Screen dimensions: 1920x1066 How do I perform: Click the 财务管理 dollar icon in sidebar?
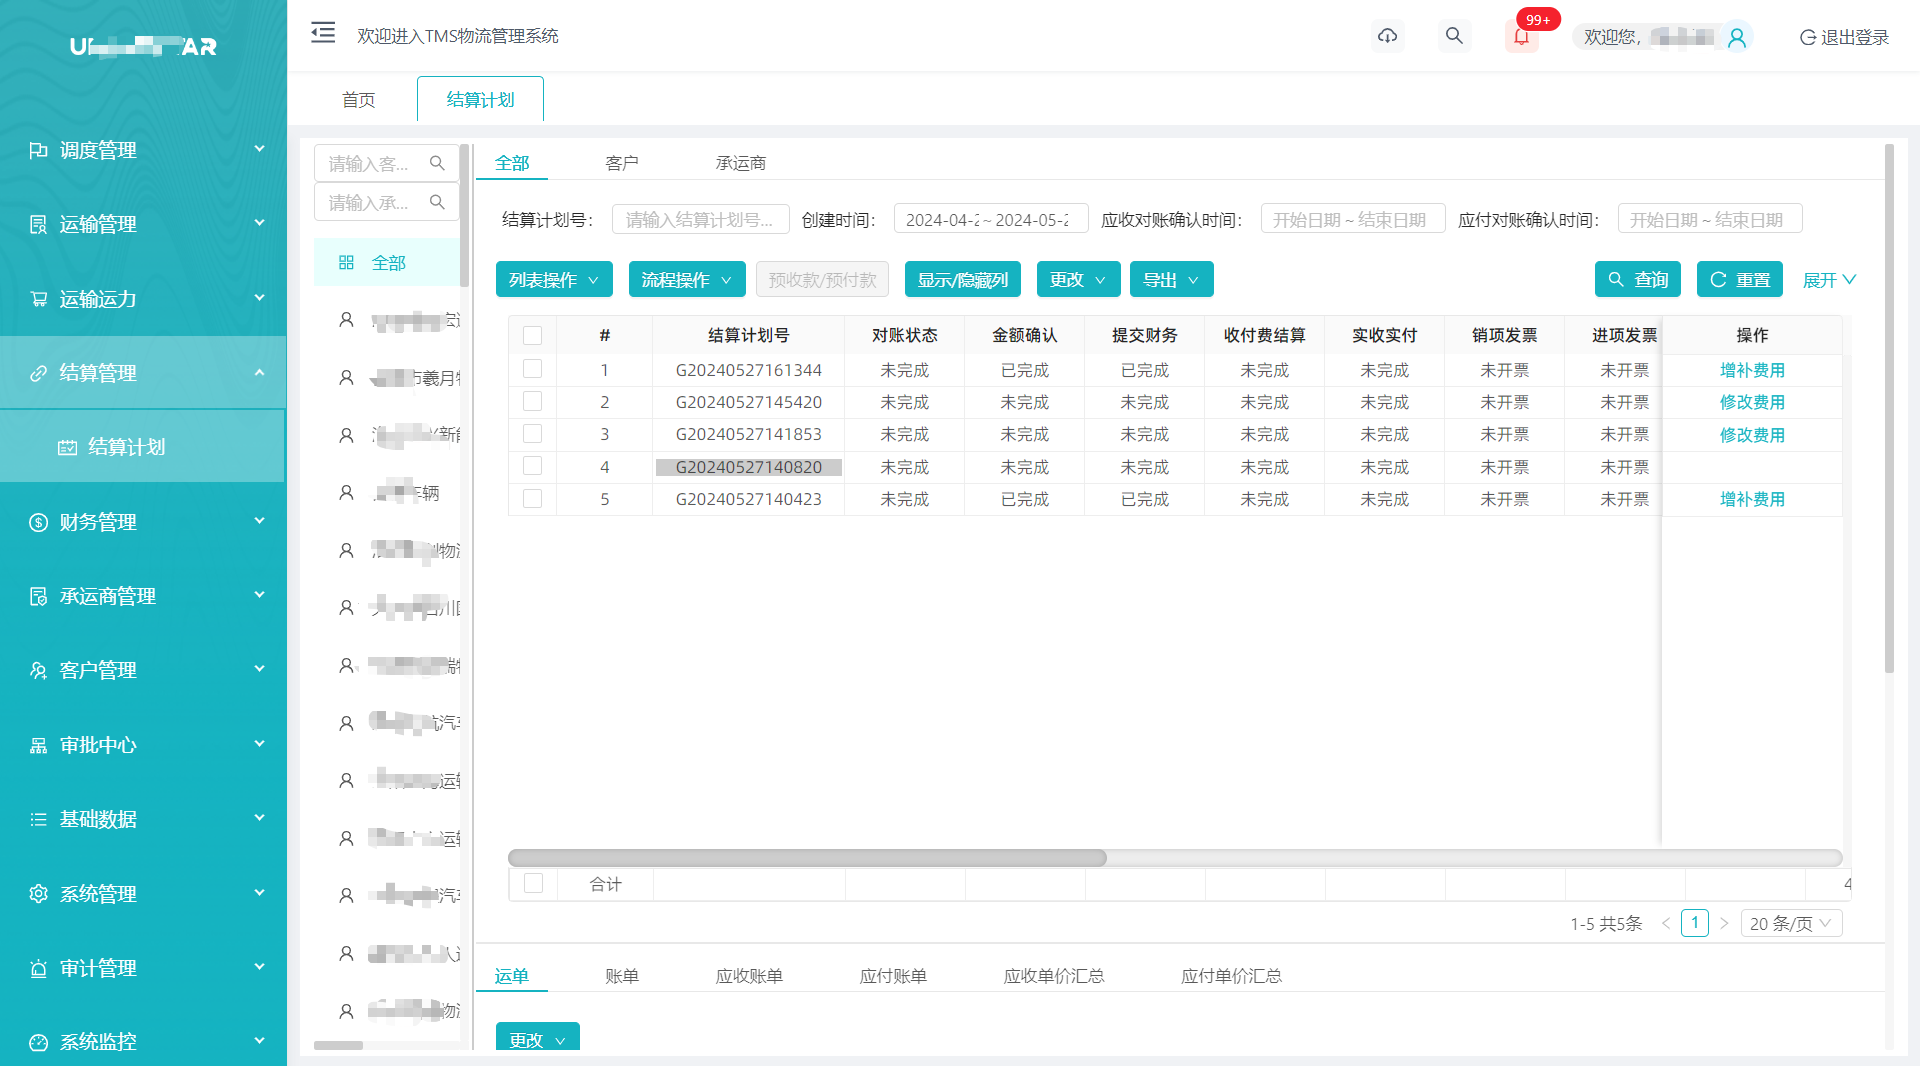(x=38, y=522)
